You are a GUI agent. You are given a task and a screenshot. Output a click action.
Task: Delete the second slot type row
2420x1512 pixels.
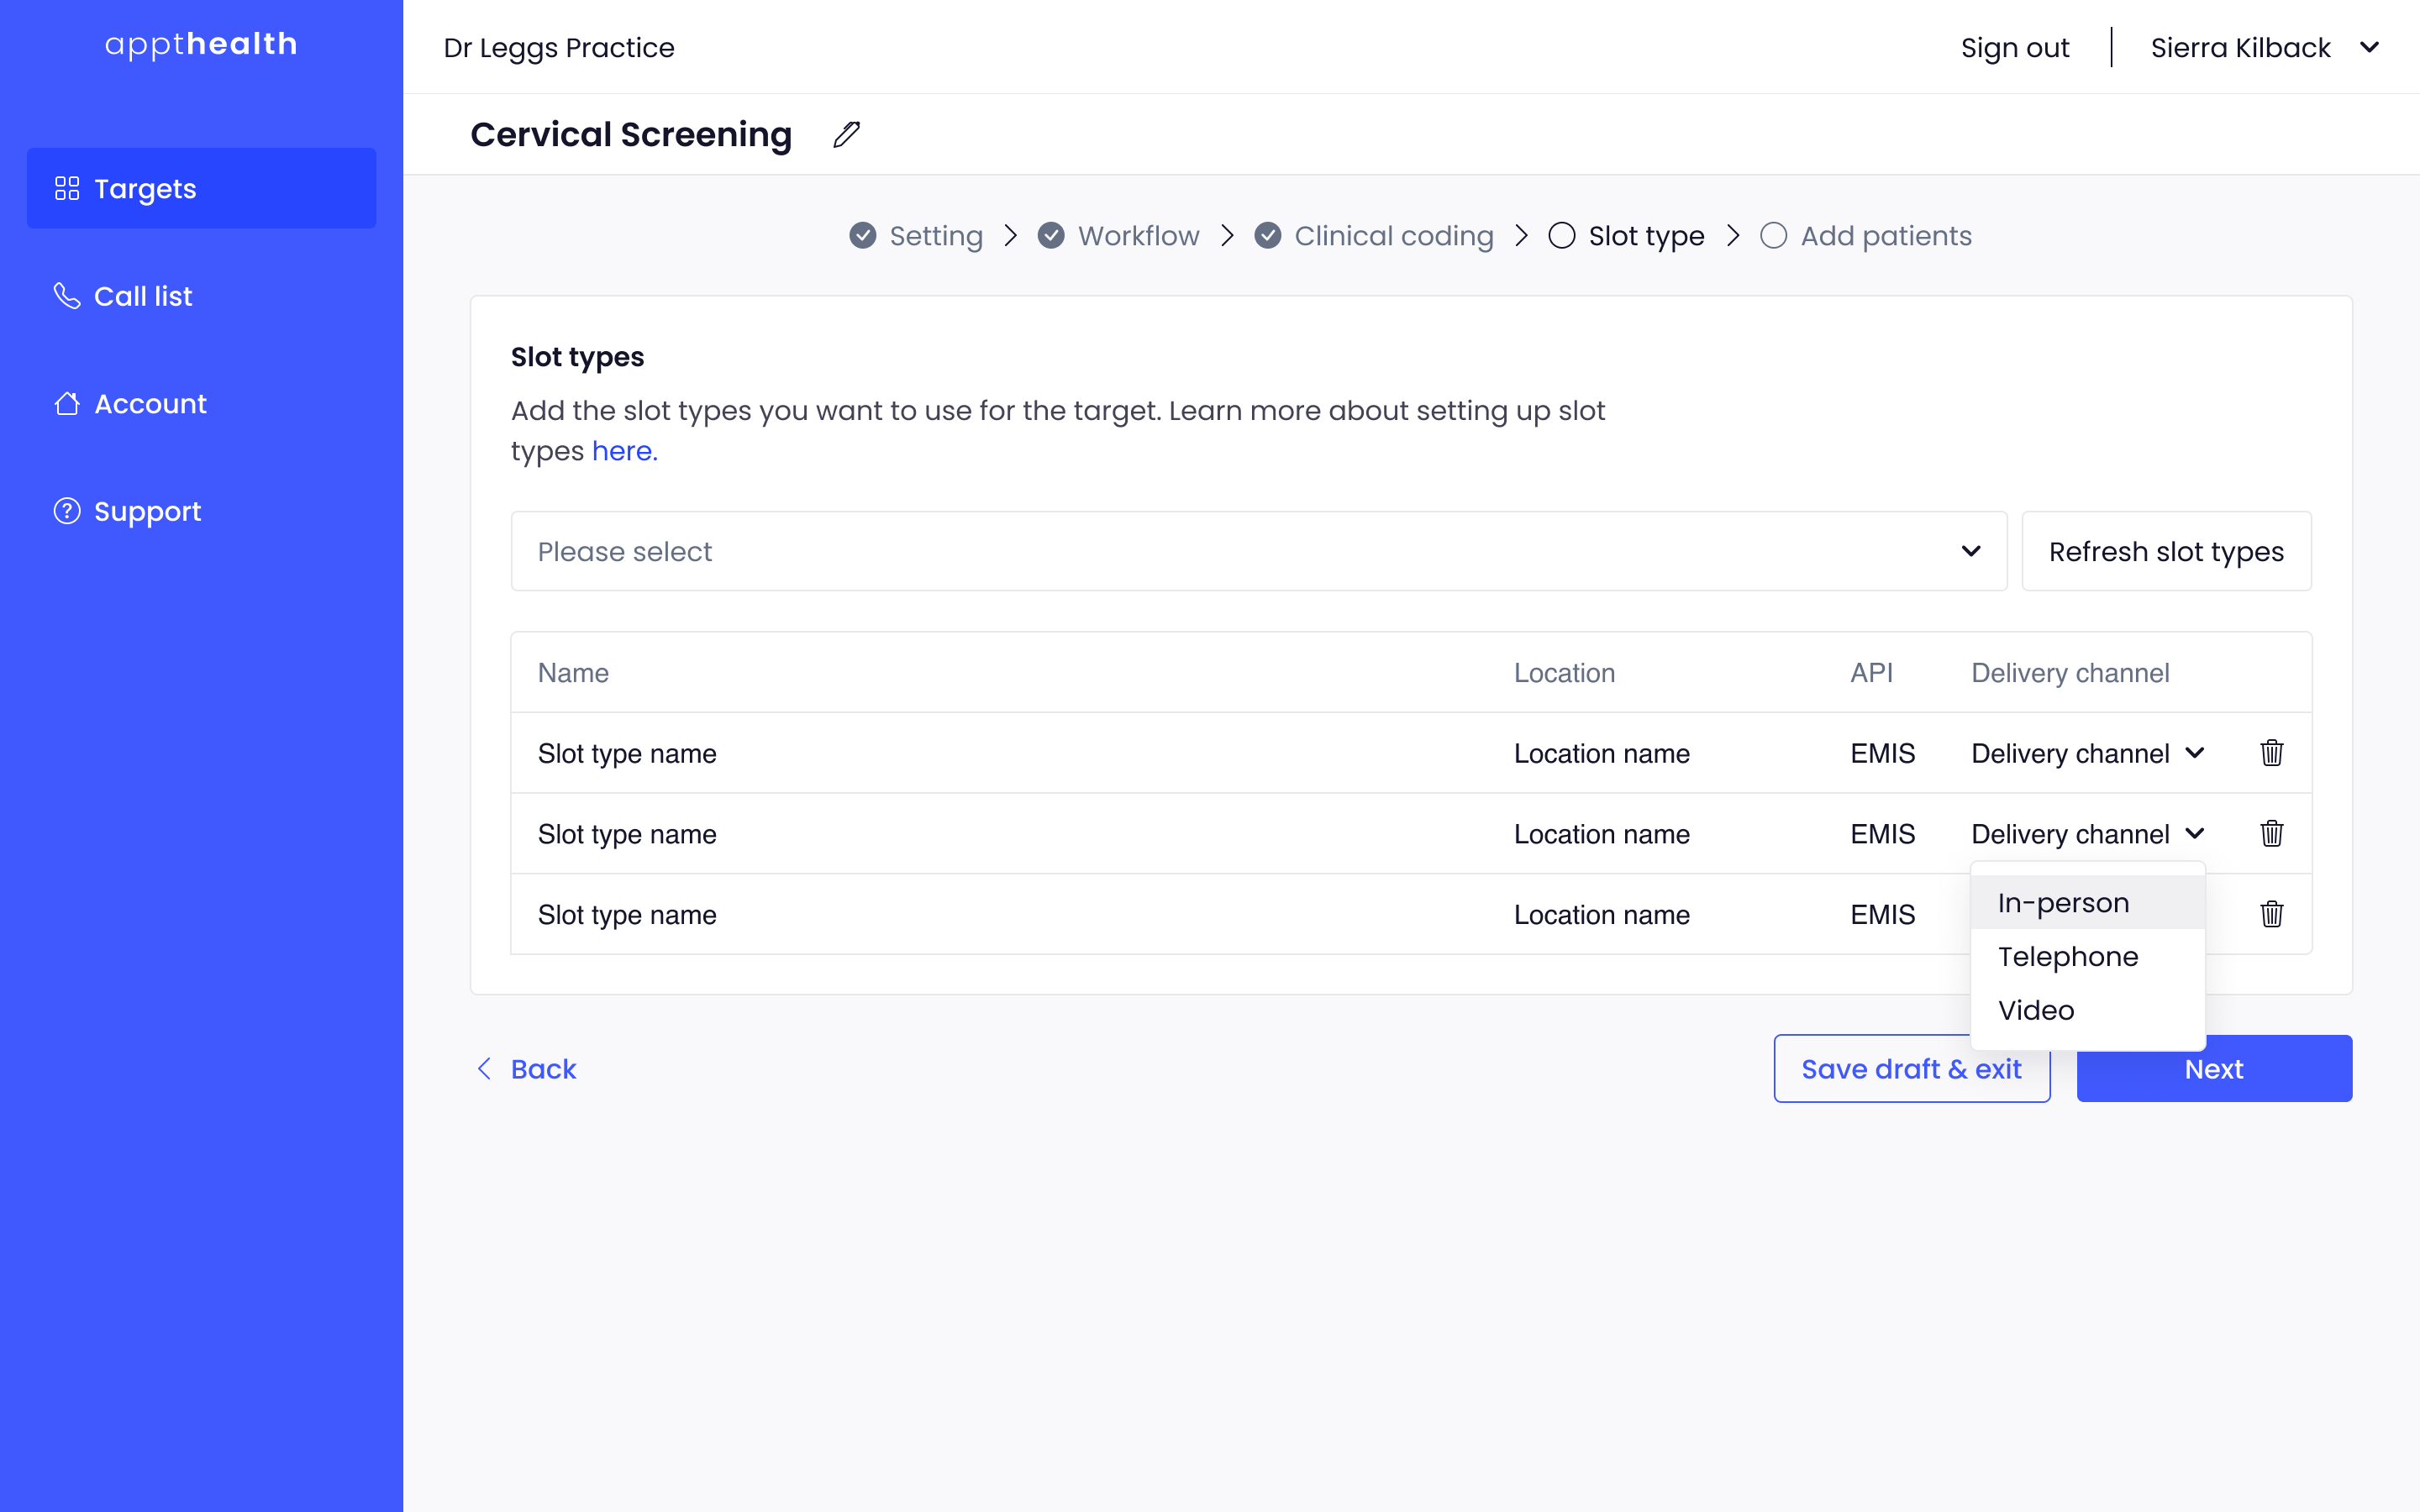(2271, 833)
